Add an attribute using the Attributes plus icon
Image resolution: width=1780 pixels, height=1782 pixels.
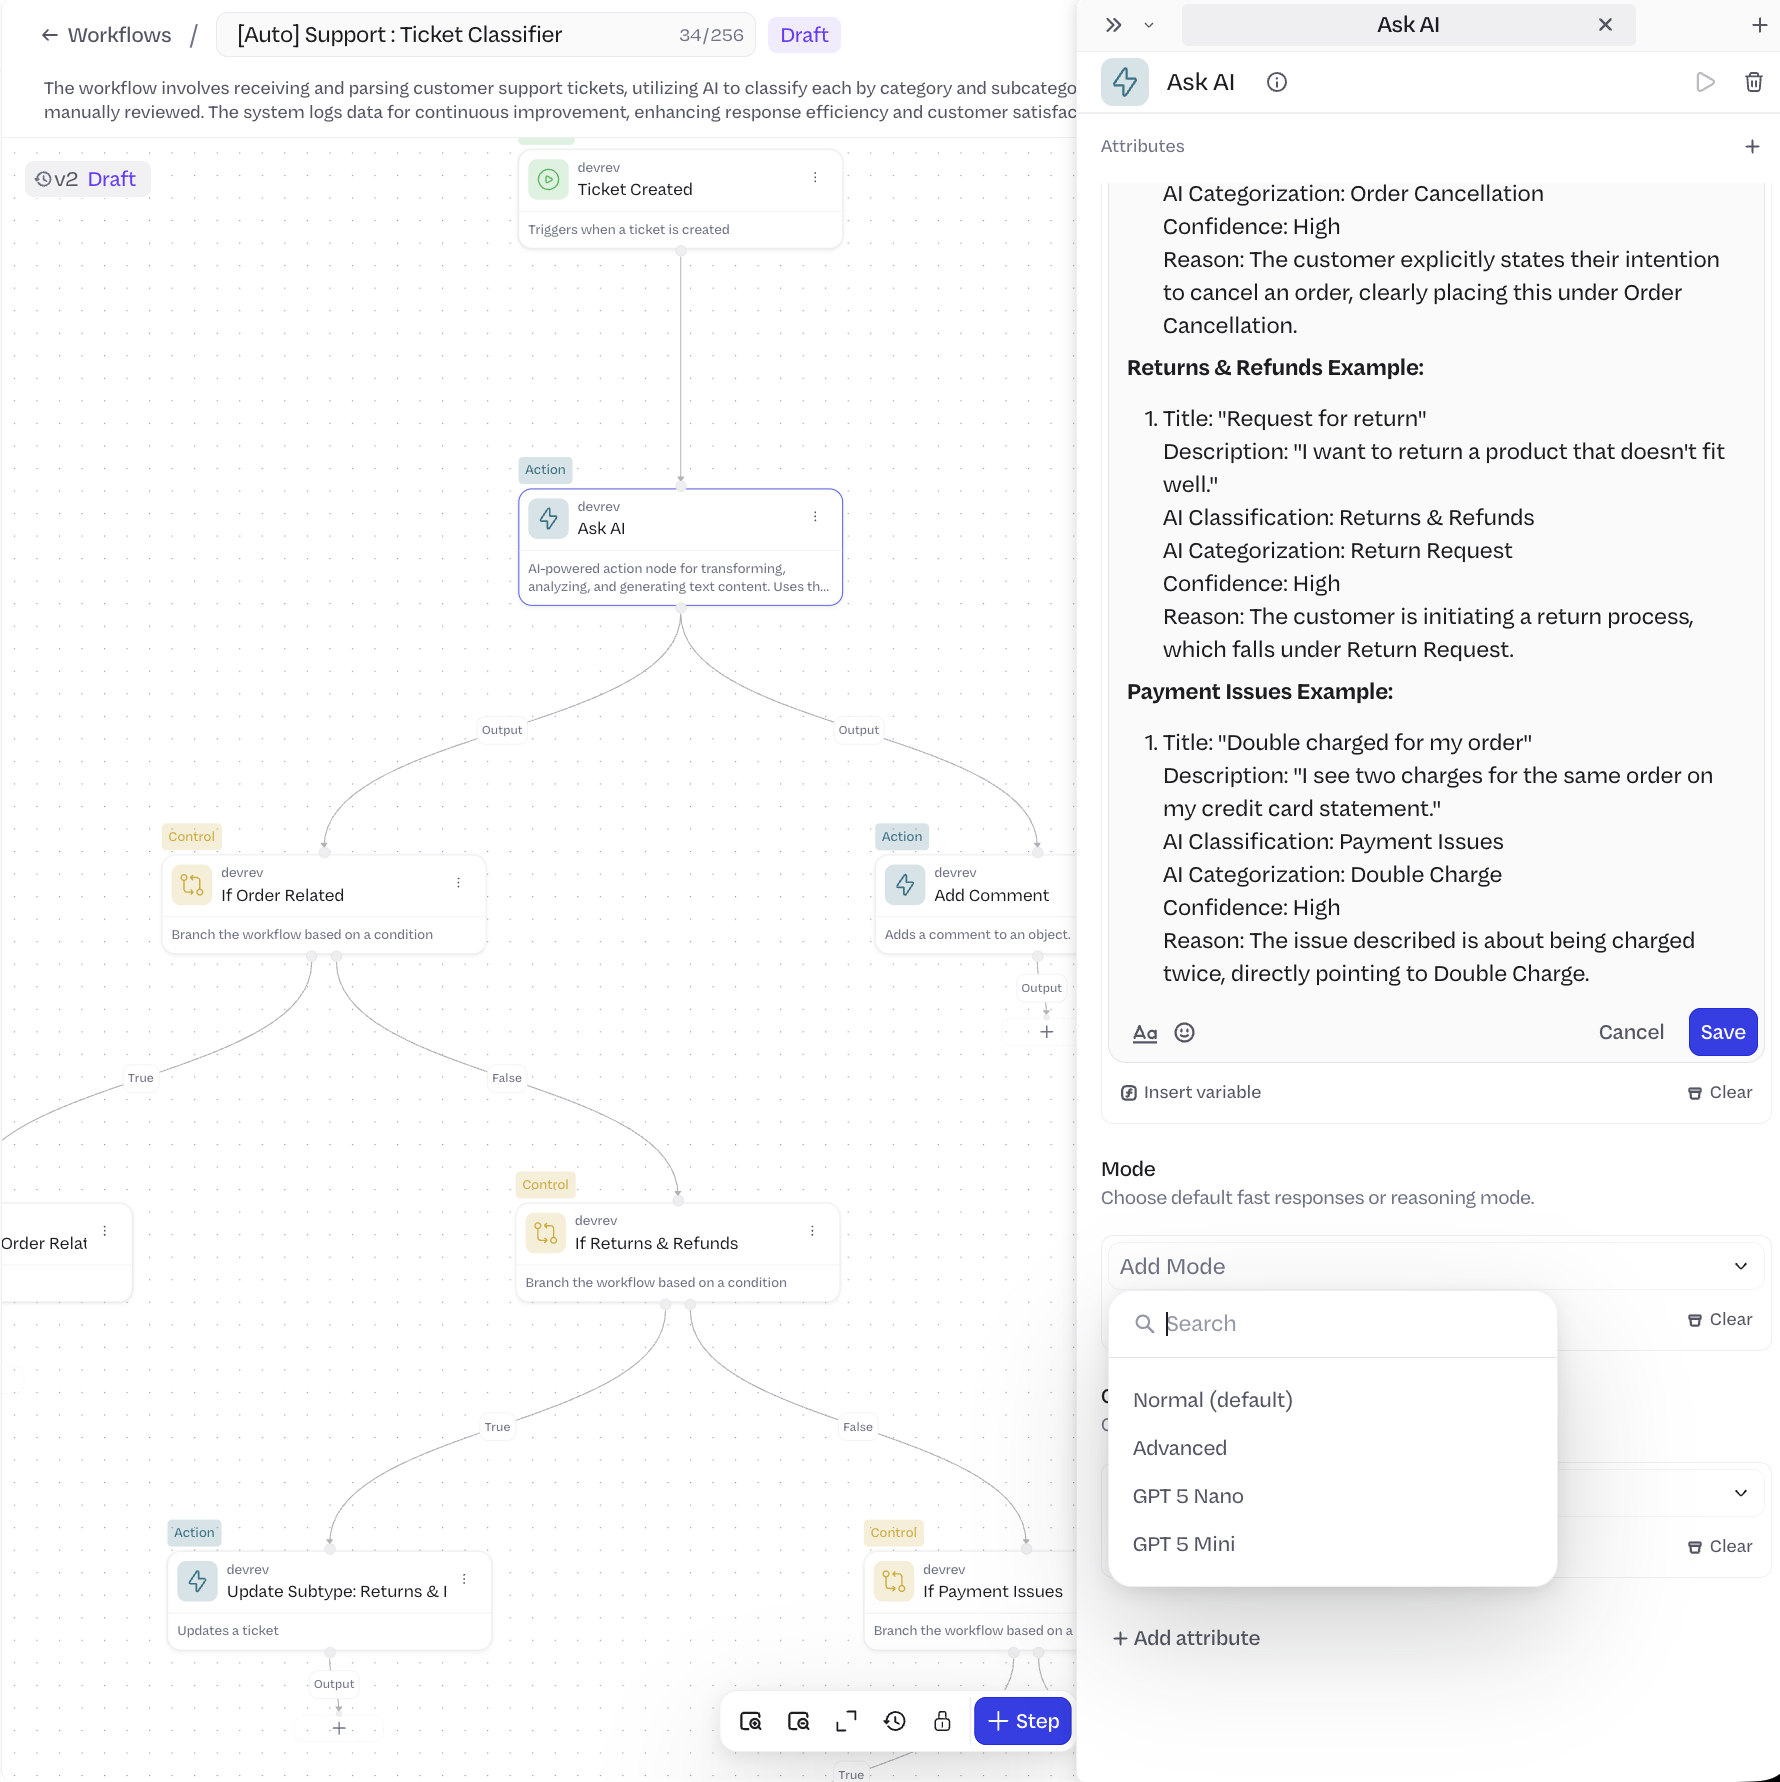point(1752,146)
